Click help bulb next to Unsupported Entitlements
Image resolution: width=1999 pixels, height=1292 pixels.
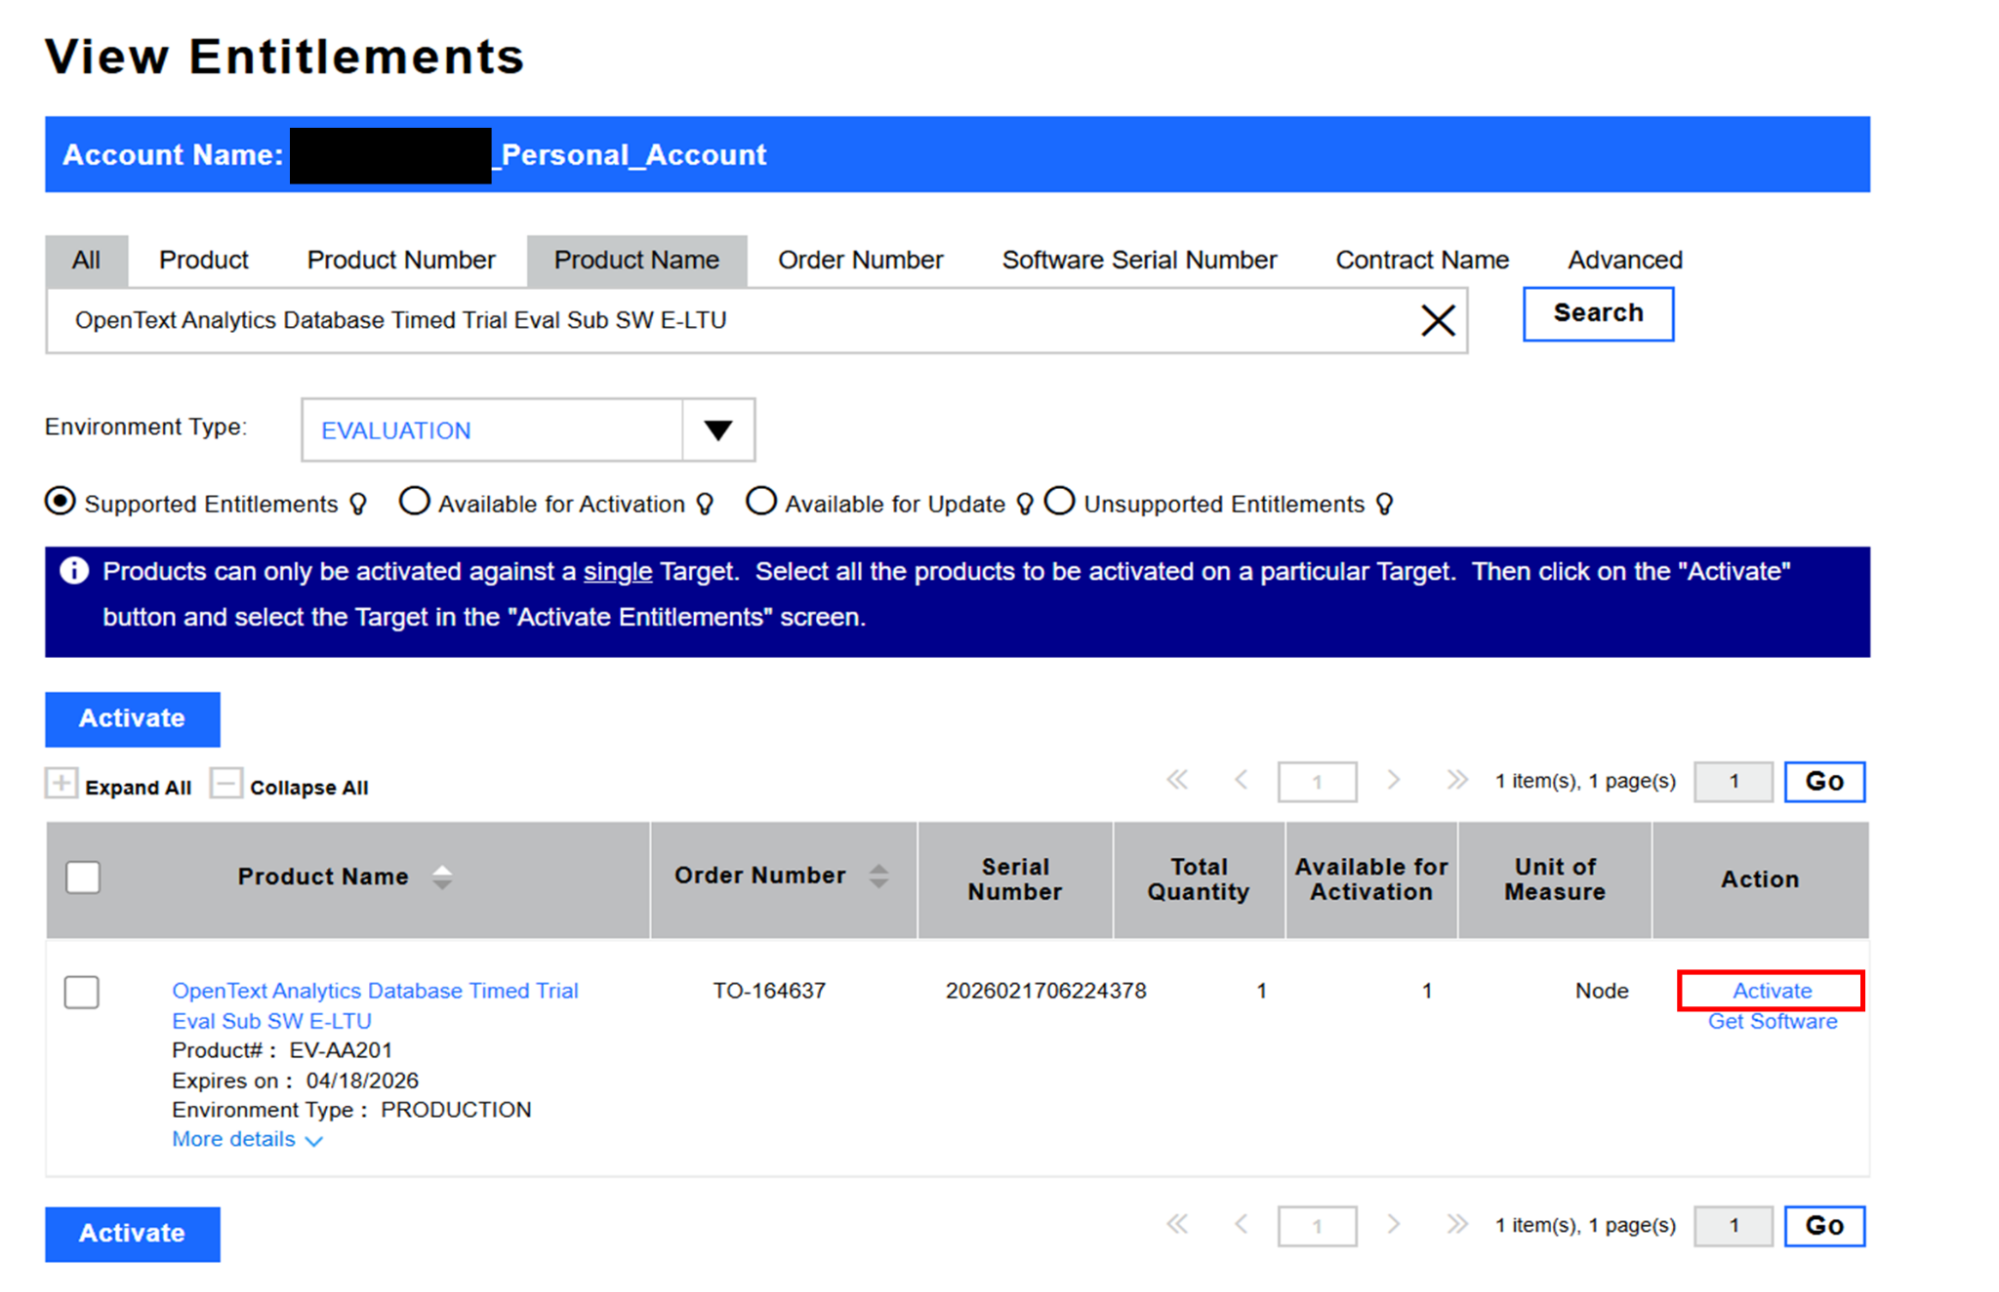click(1384, 504)
